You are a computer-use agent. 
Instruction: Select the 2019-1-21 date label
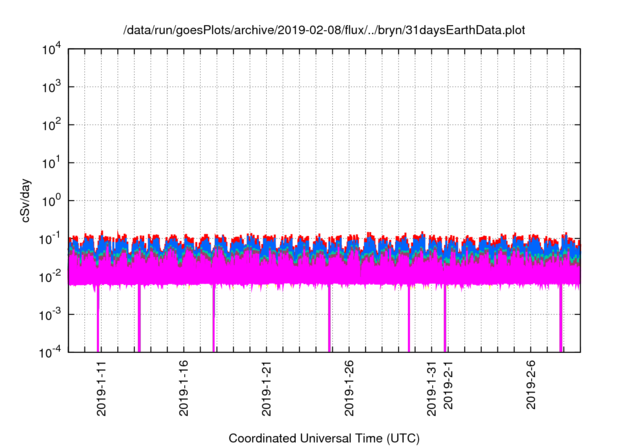[266, 388]
